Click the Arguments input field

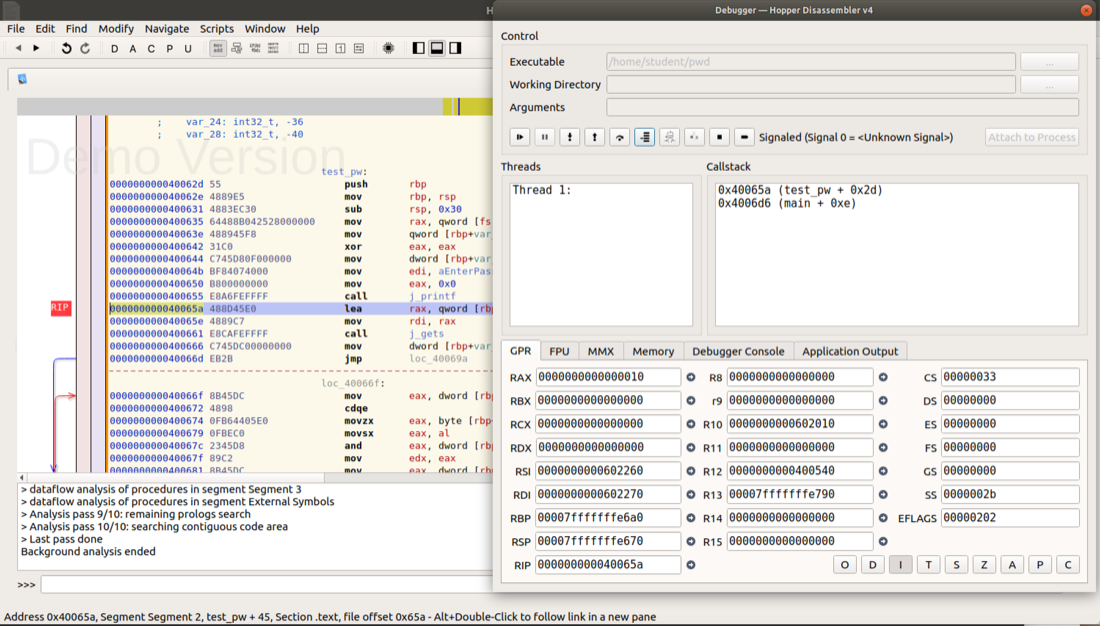click(842, 107)
